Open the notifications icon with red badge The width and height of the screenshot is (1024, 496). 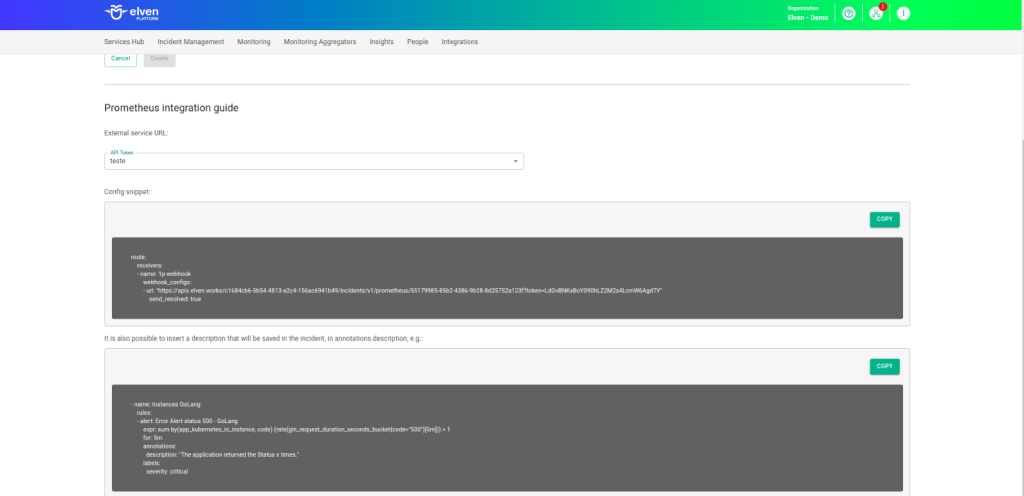[876, 13]
